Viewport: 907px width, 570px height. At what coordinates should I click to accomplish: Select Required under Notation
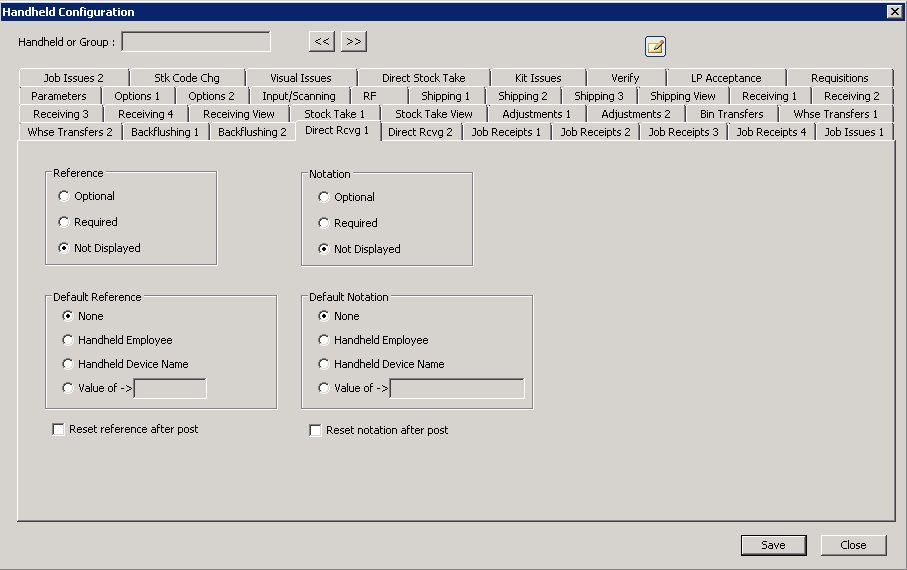pyautogui.click(x=324, y=223)
